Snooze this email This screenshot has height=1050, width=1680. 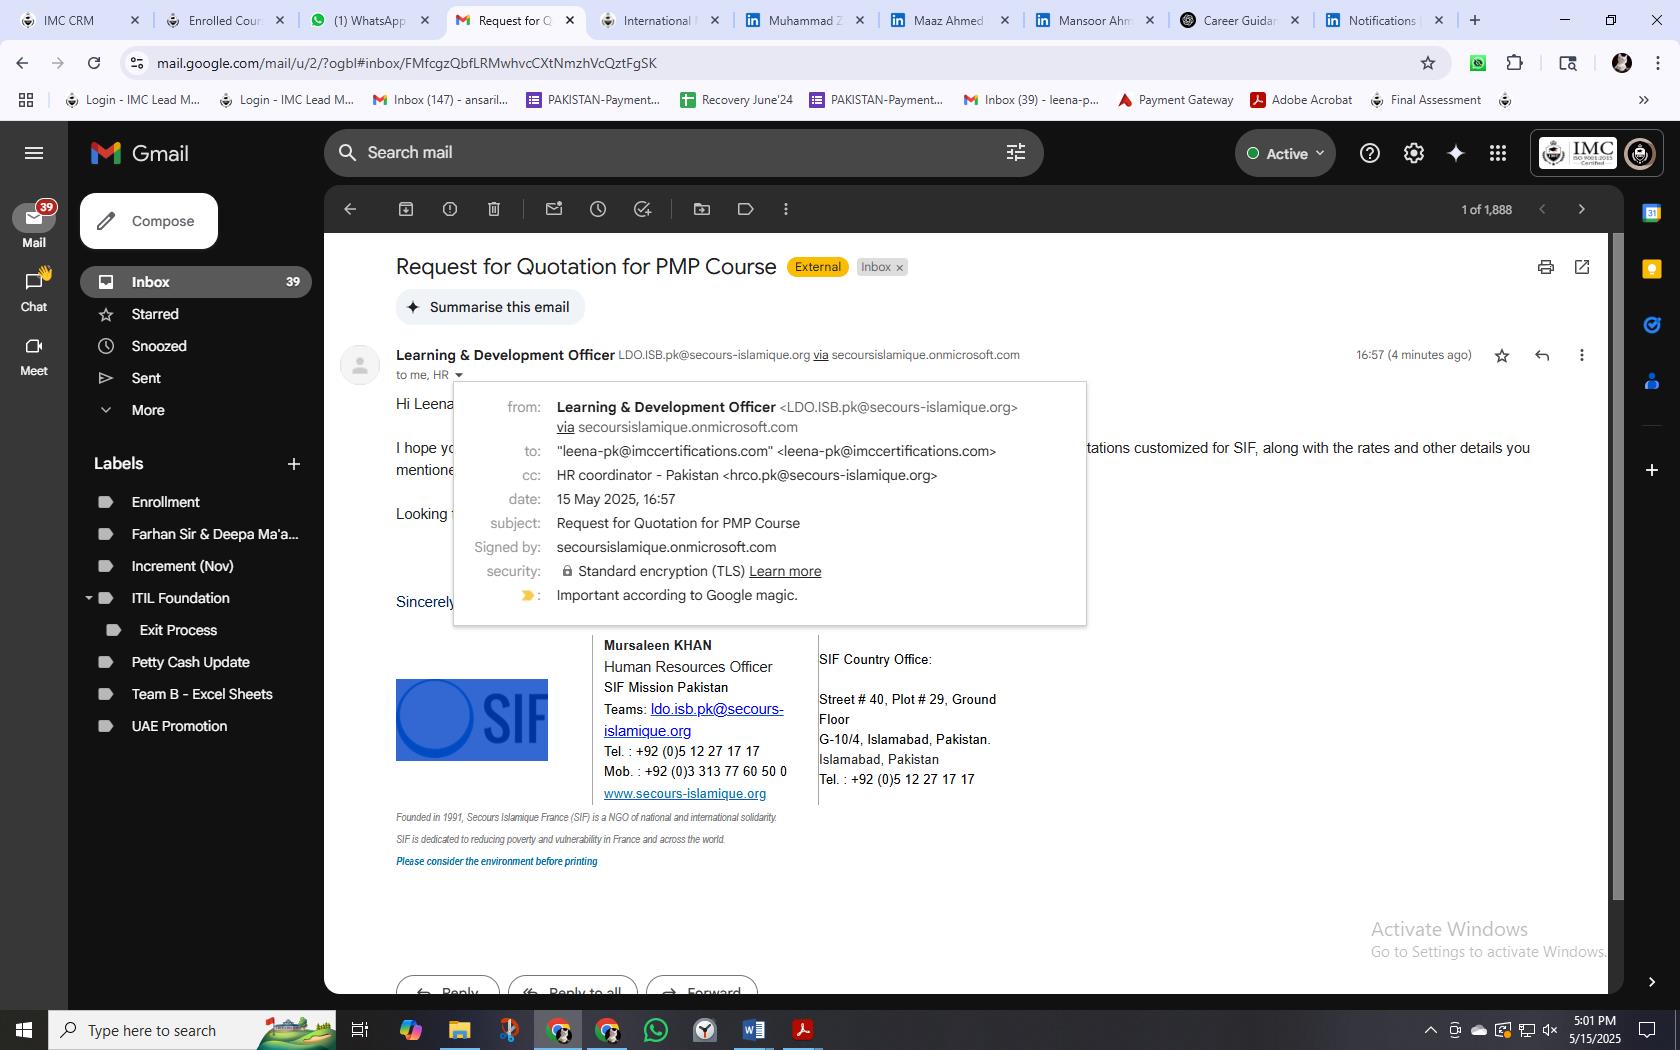598,209
